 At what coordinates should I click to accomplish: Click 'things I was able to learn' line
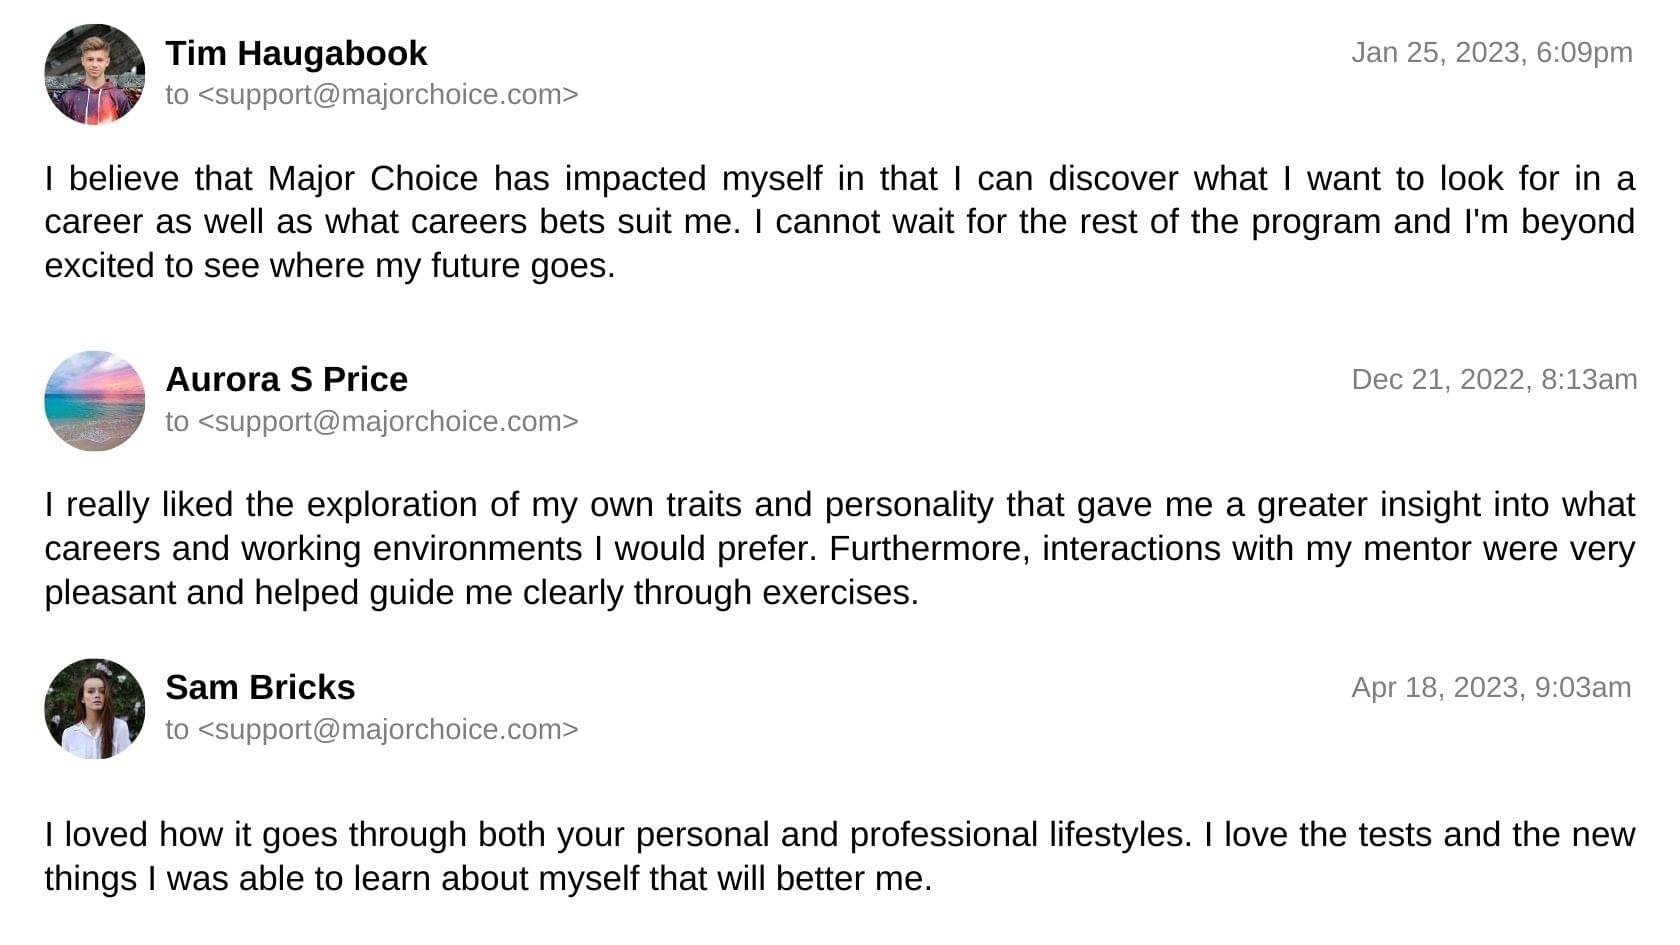pyautogui.click(x=488, y=878)
